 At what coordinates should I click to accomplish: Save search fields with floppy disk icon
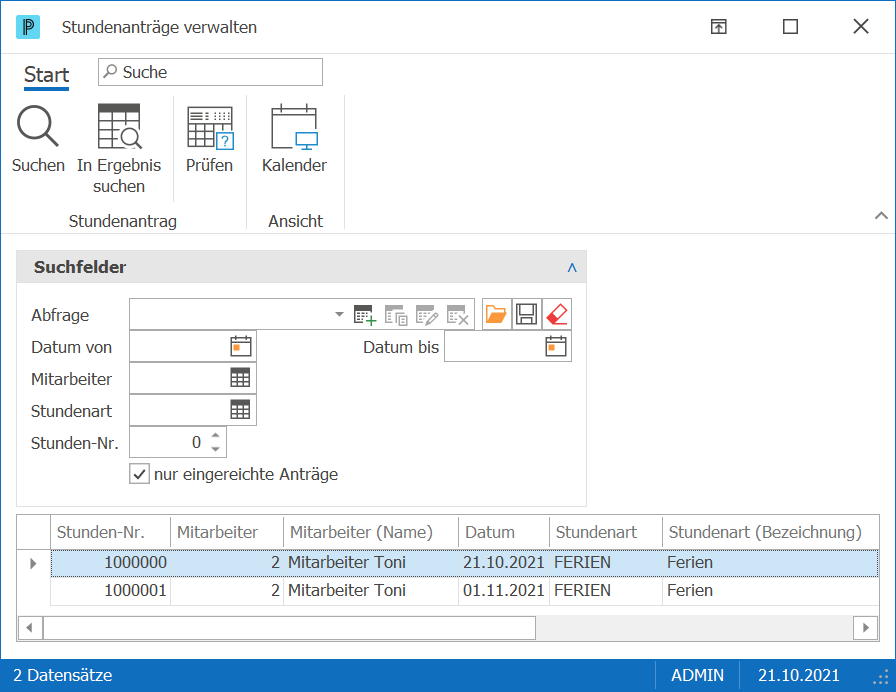tap(526, 314)
